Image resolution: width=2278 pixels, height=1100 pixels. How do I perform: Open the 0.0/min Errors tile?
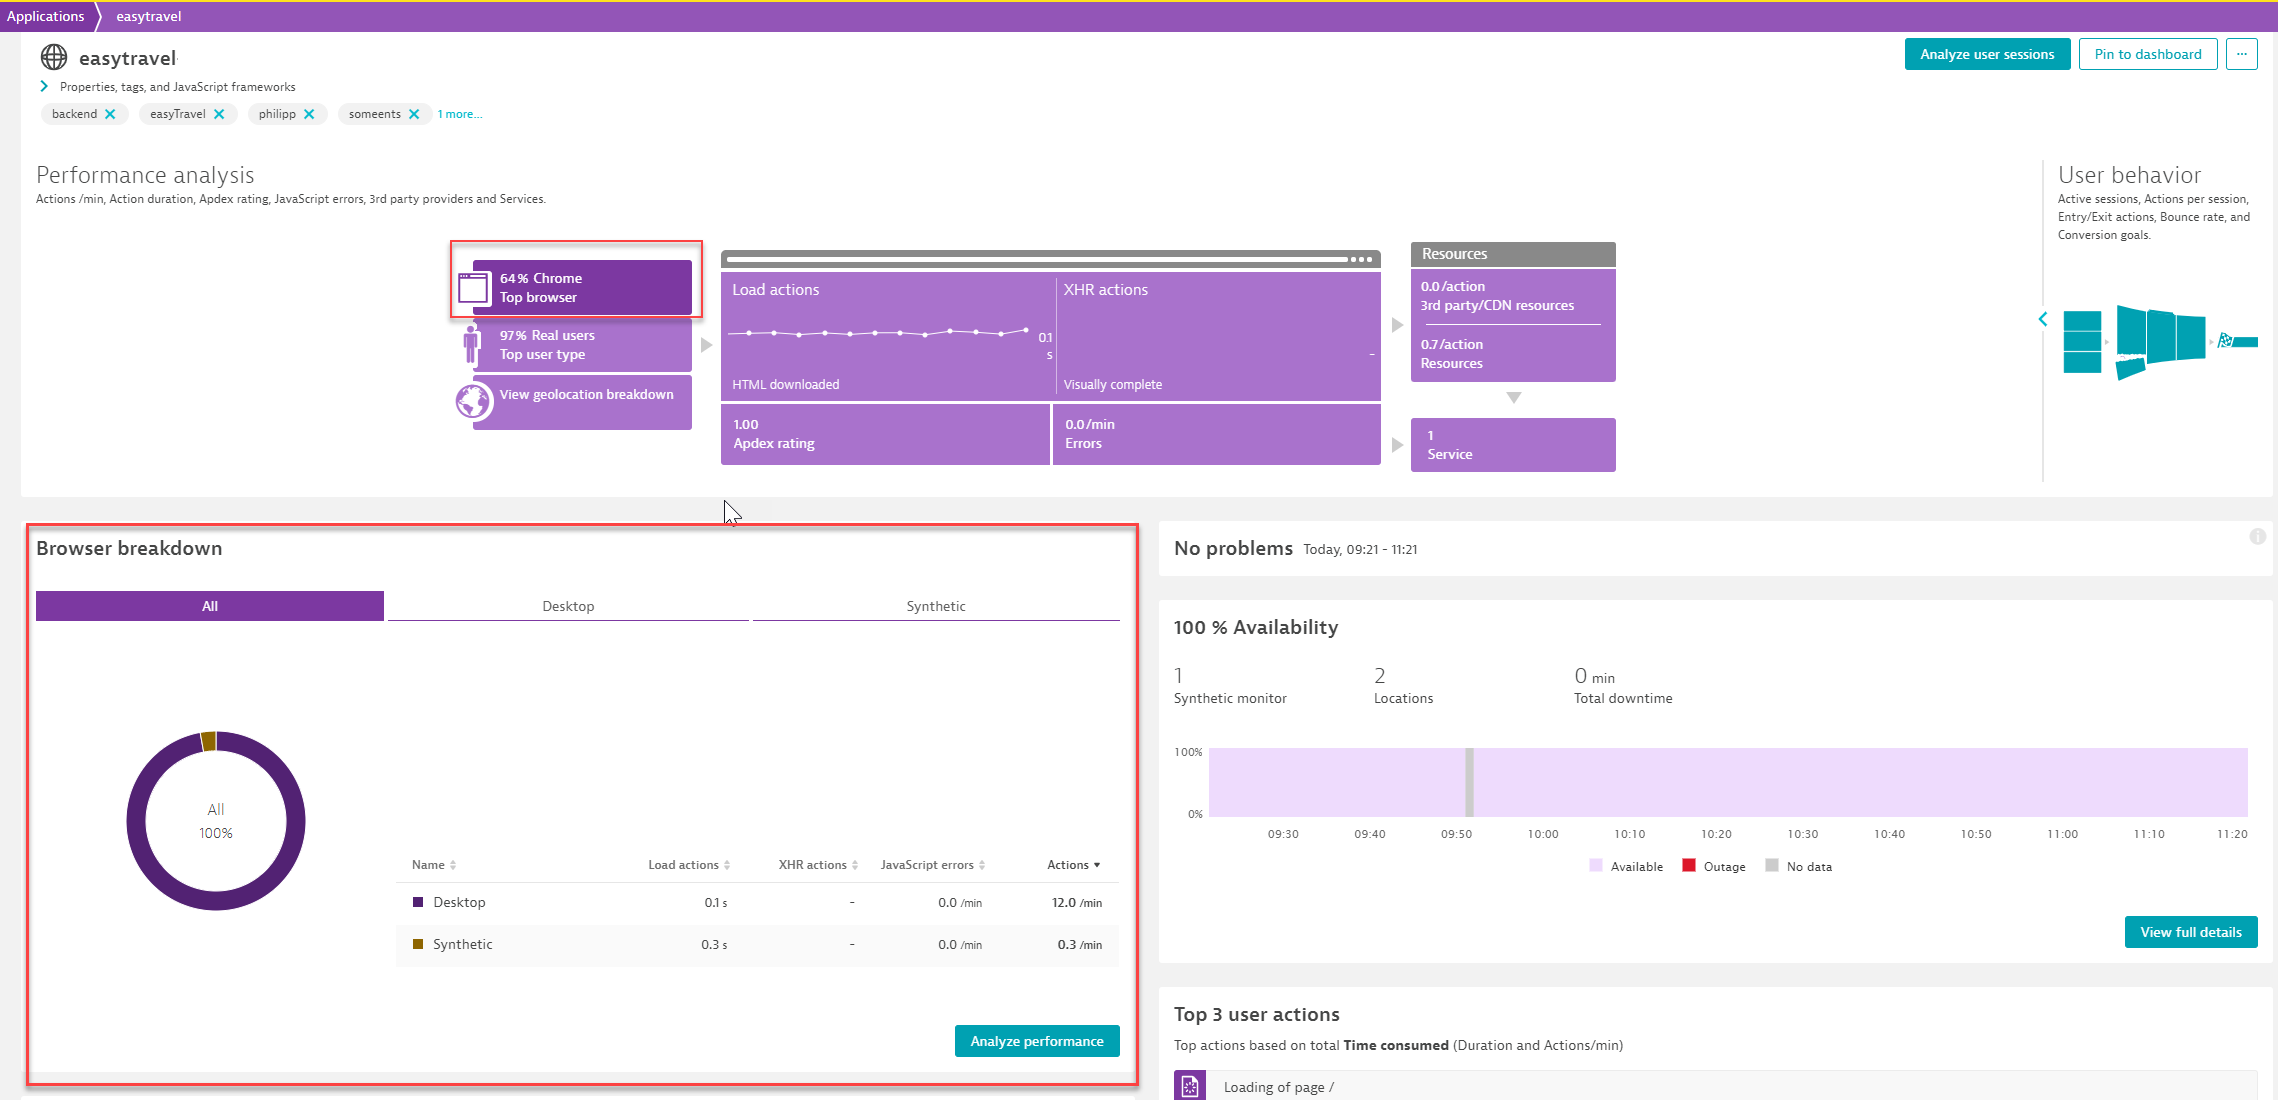[1216, 434]
